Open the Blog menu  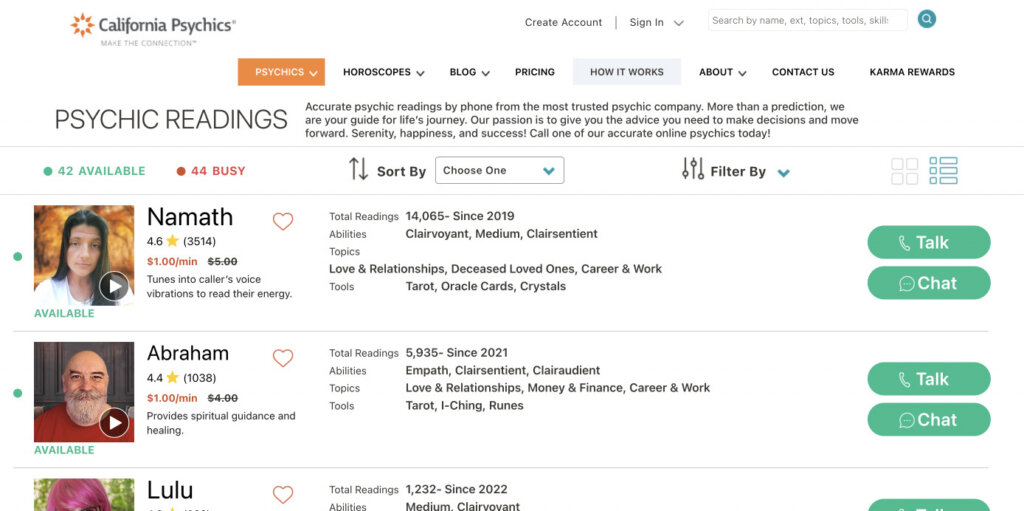[470, 73]
